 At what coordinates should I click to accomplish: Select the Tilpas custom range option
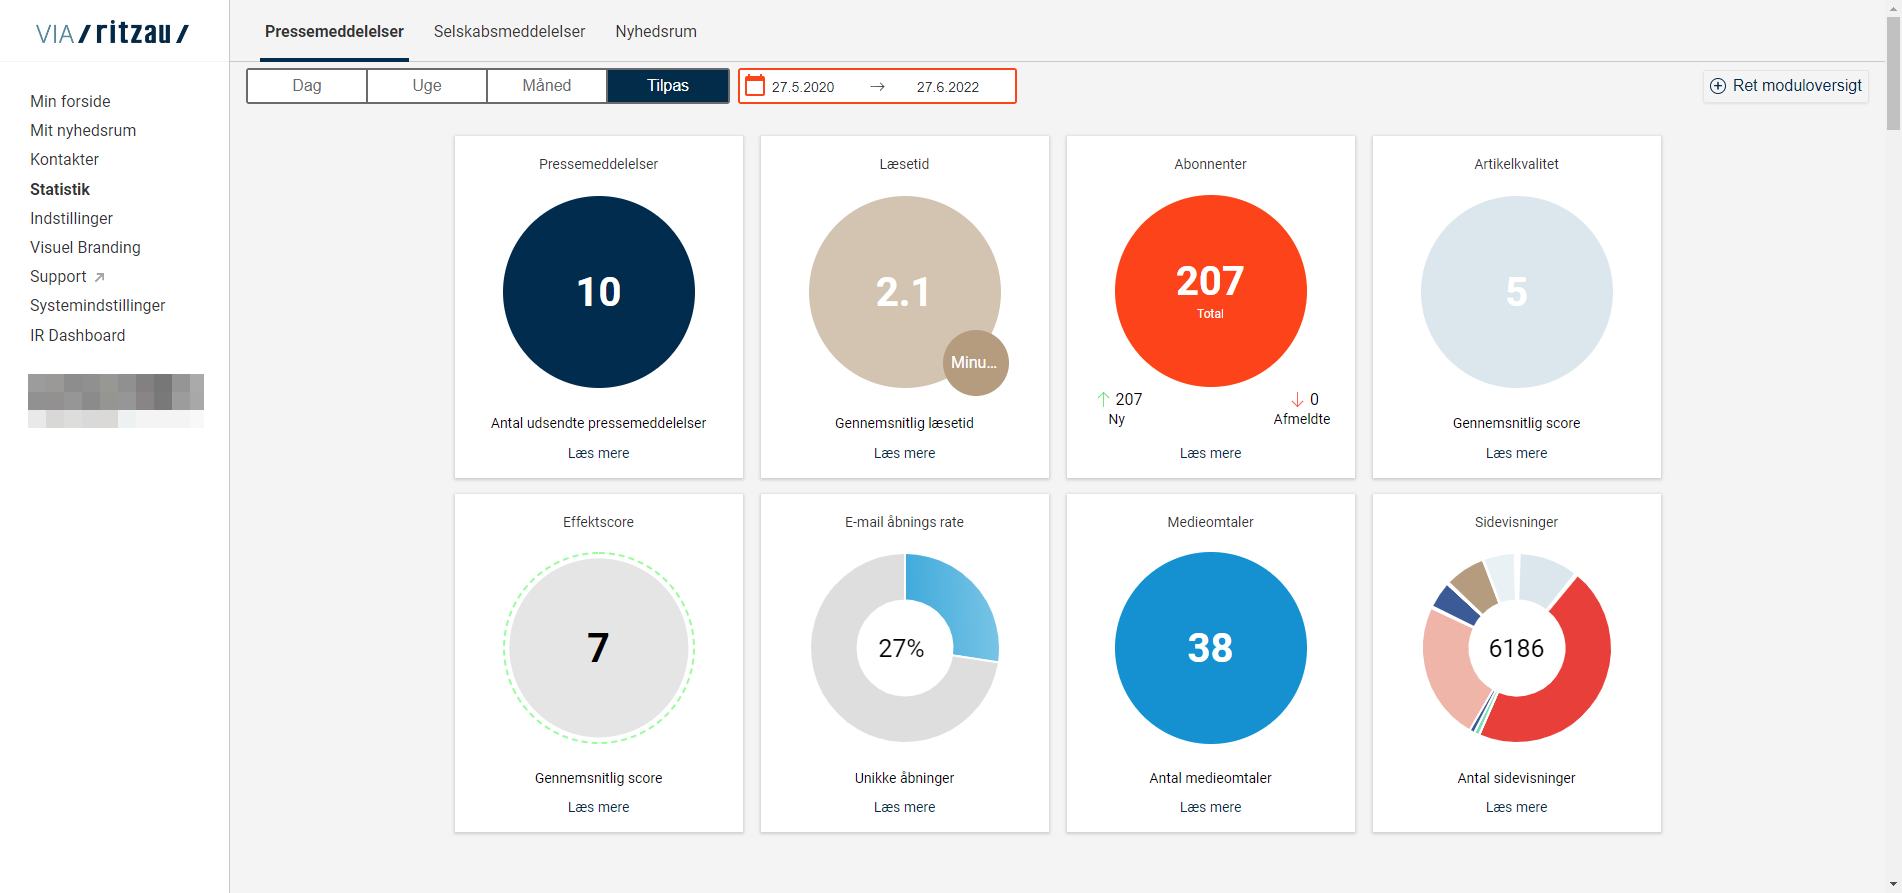[668, 86]
